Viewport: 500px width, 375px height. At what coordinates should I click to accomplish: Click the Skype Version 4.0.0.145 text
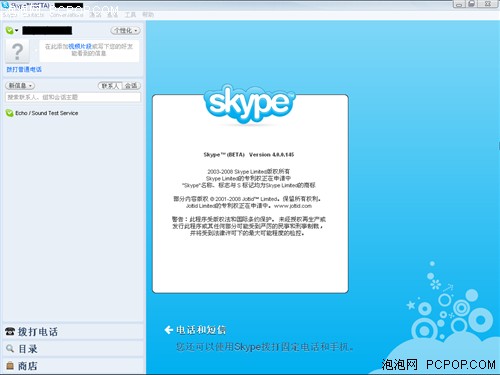[x=249, y=155]
